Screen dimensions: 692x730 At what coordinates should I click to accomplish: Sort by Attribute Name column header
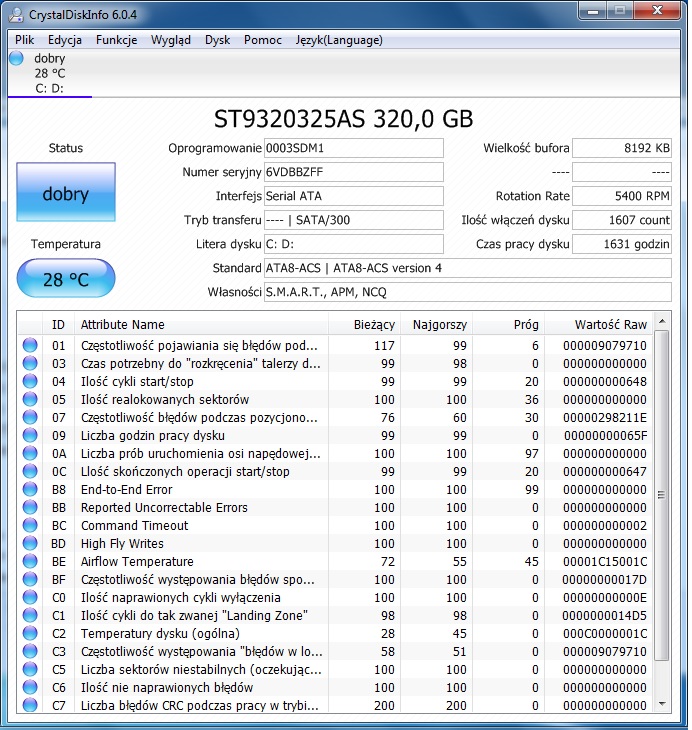(201, 324)
